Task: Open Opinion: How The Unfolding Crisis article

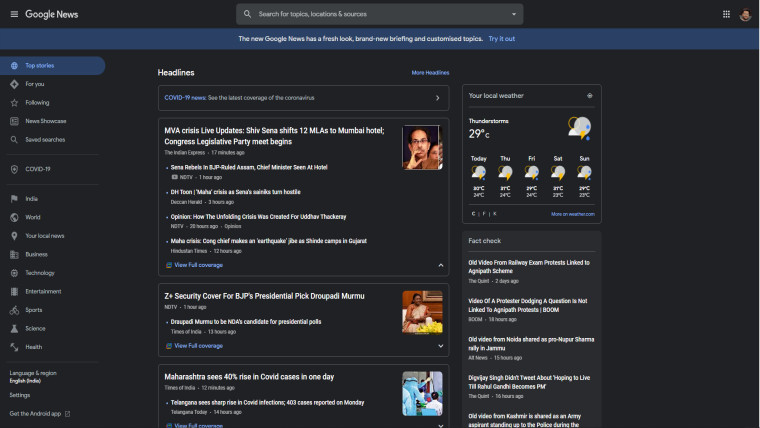Action: pos(258,217)
